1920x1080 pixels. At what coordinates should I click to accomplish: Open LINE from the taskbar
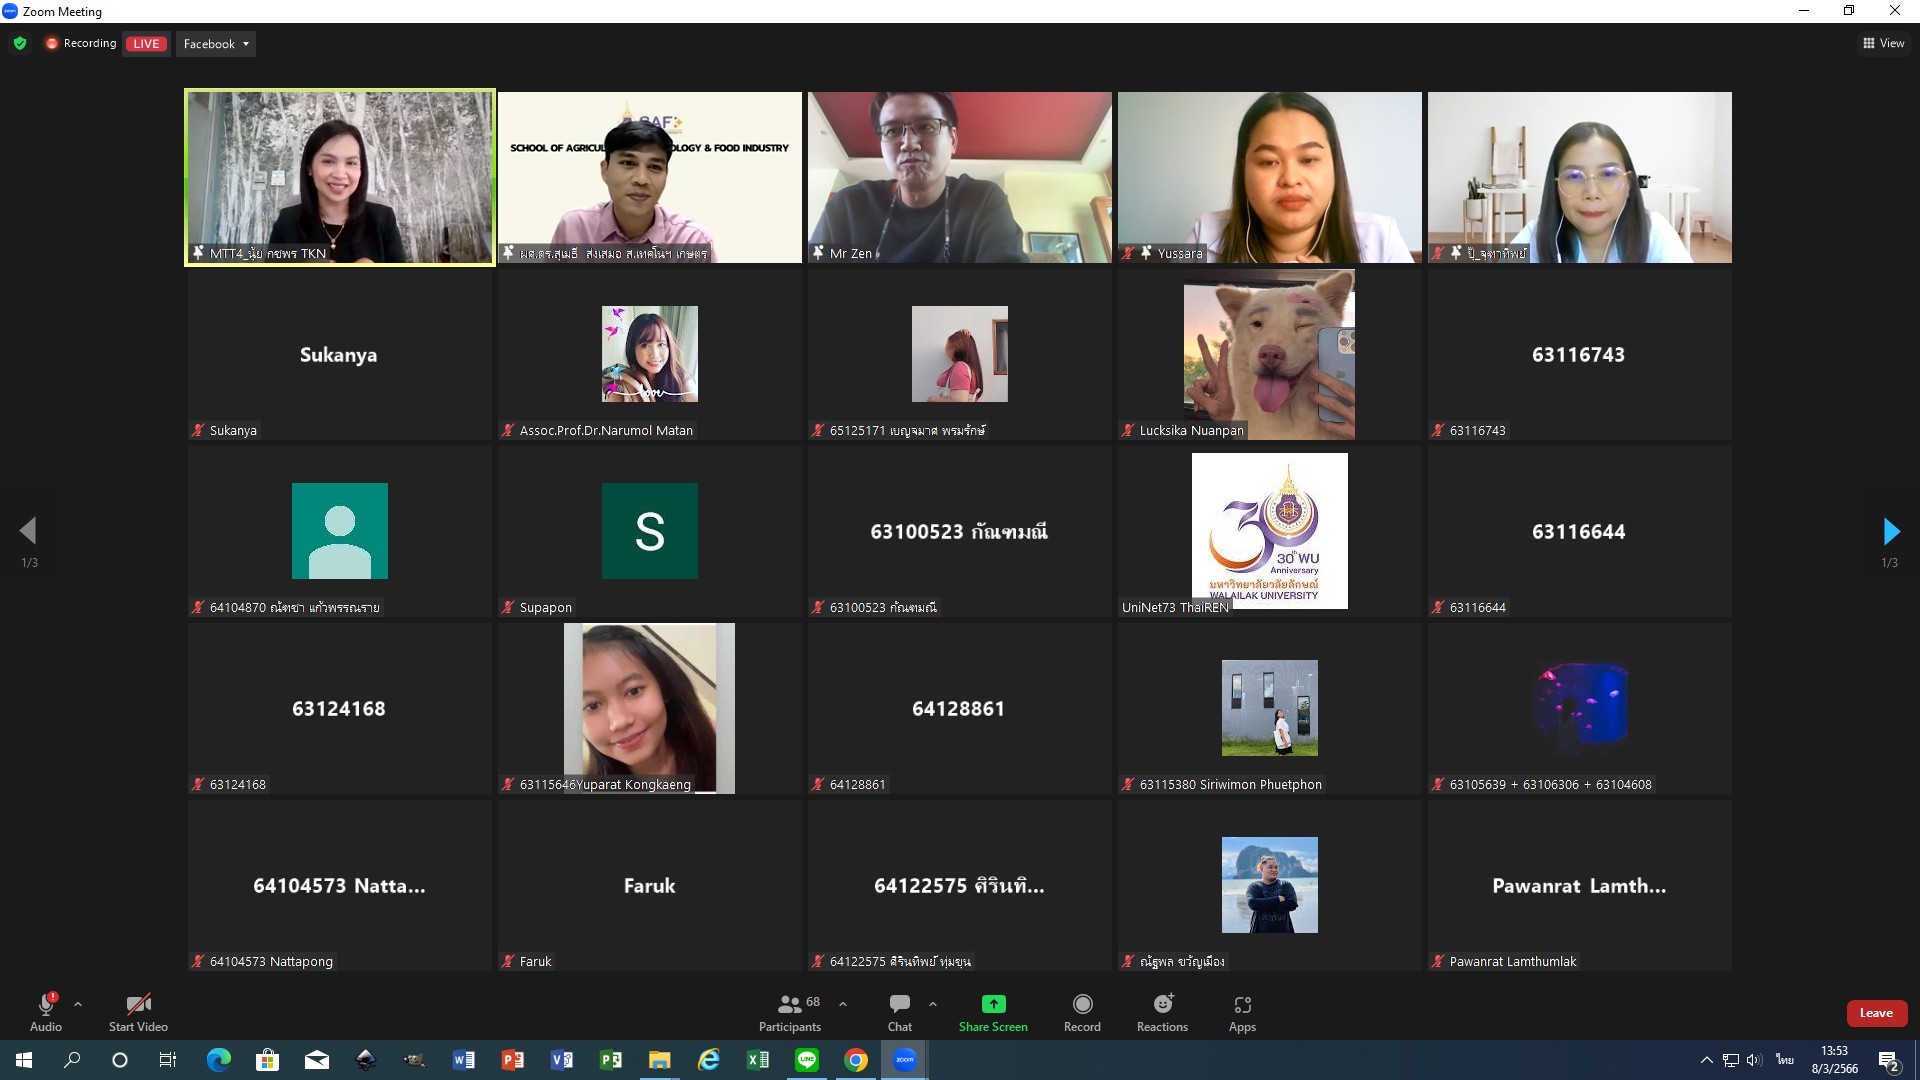(807, 1060)
